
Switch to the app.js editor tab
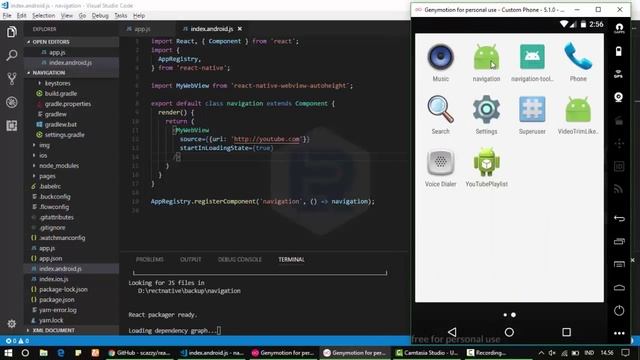(142, 29)
